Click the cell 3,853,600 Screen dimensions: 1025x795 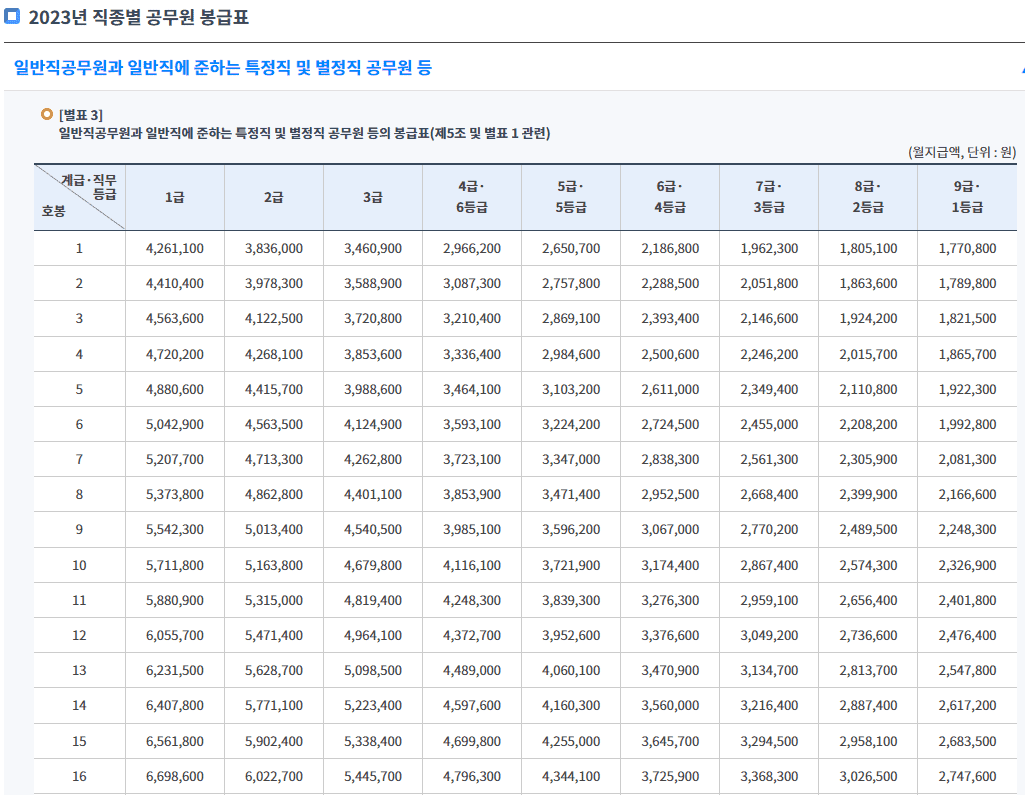coord(373,354)
